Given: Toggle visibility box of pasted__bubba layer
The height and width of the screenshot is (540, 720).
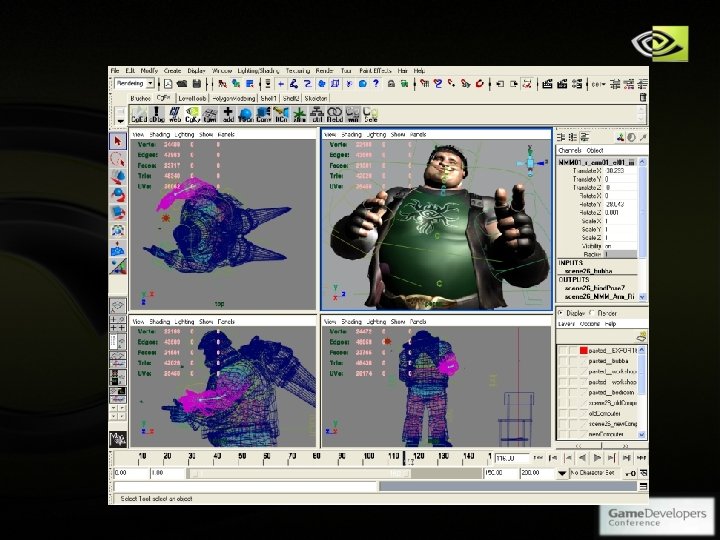Looking at the screenshot, I should 562,361.
